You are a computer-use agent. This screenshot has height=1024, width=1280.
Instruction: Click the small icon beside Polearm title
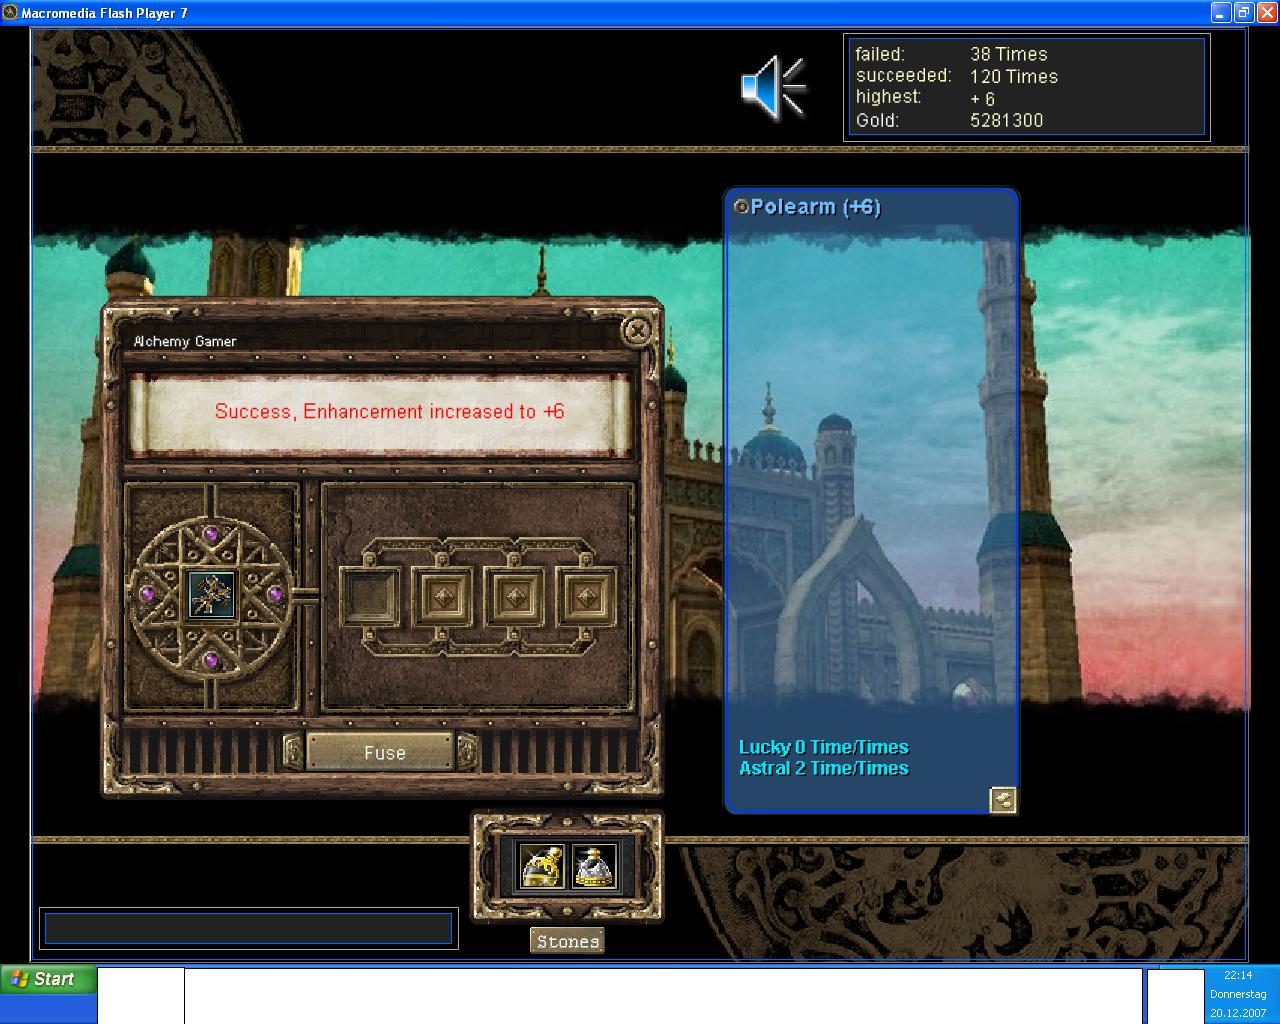coord(741,207)
